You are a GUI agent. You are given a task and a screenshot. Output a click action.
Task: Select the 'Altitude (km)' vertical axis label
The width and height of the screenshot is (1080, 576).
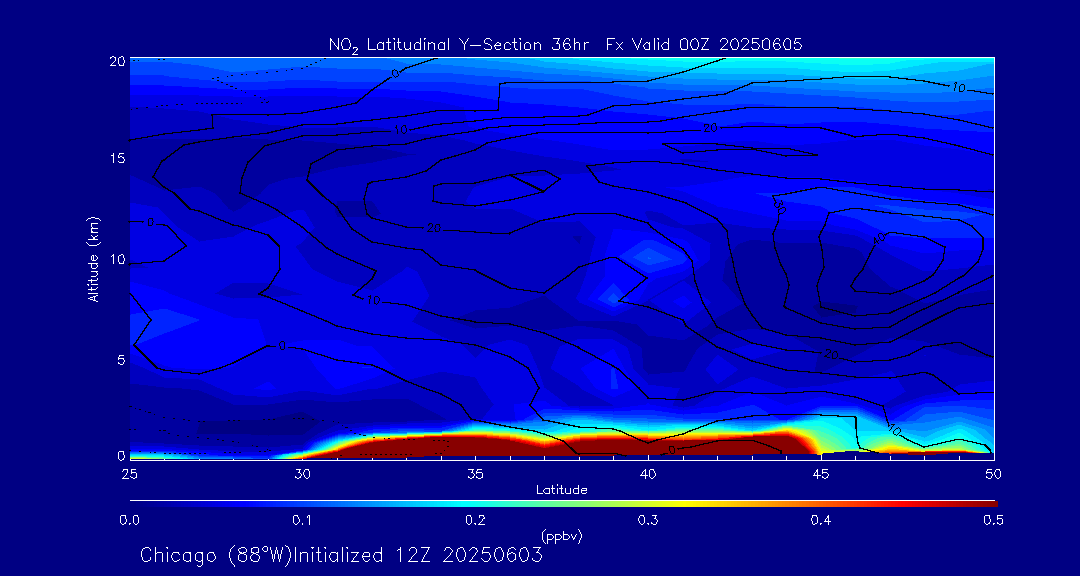tap(94, 258)
